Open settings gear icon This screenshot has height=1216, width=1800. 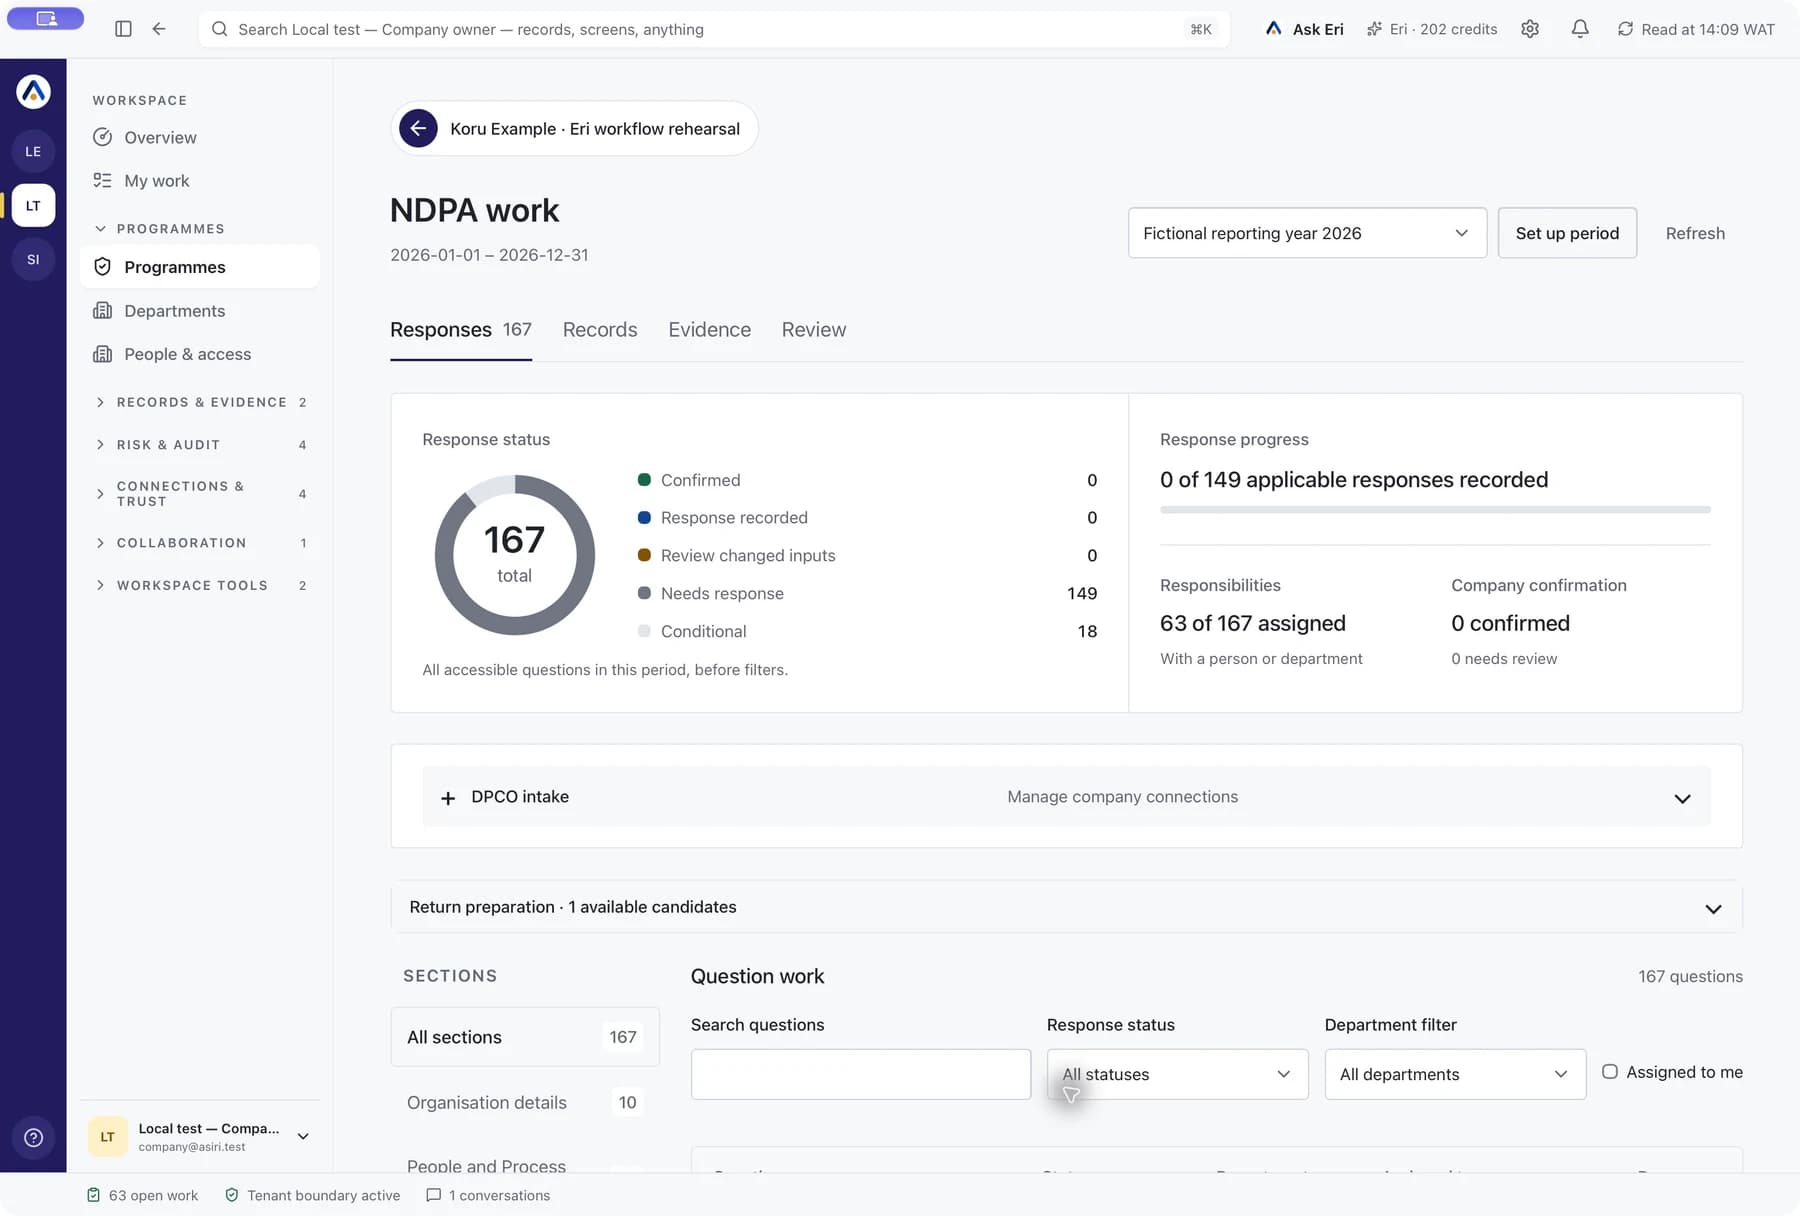coord(1530,29)
